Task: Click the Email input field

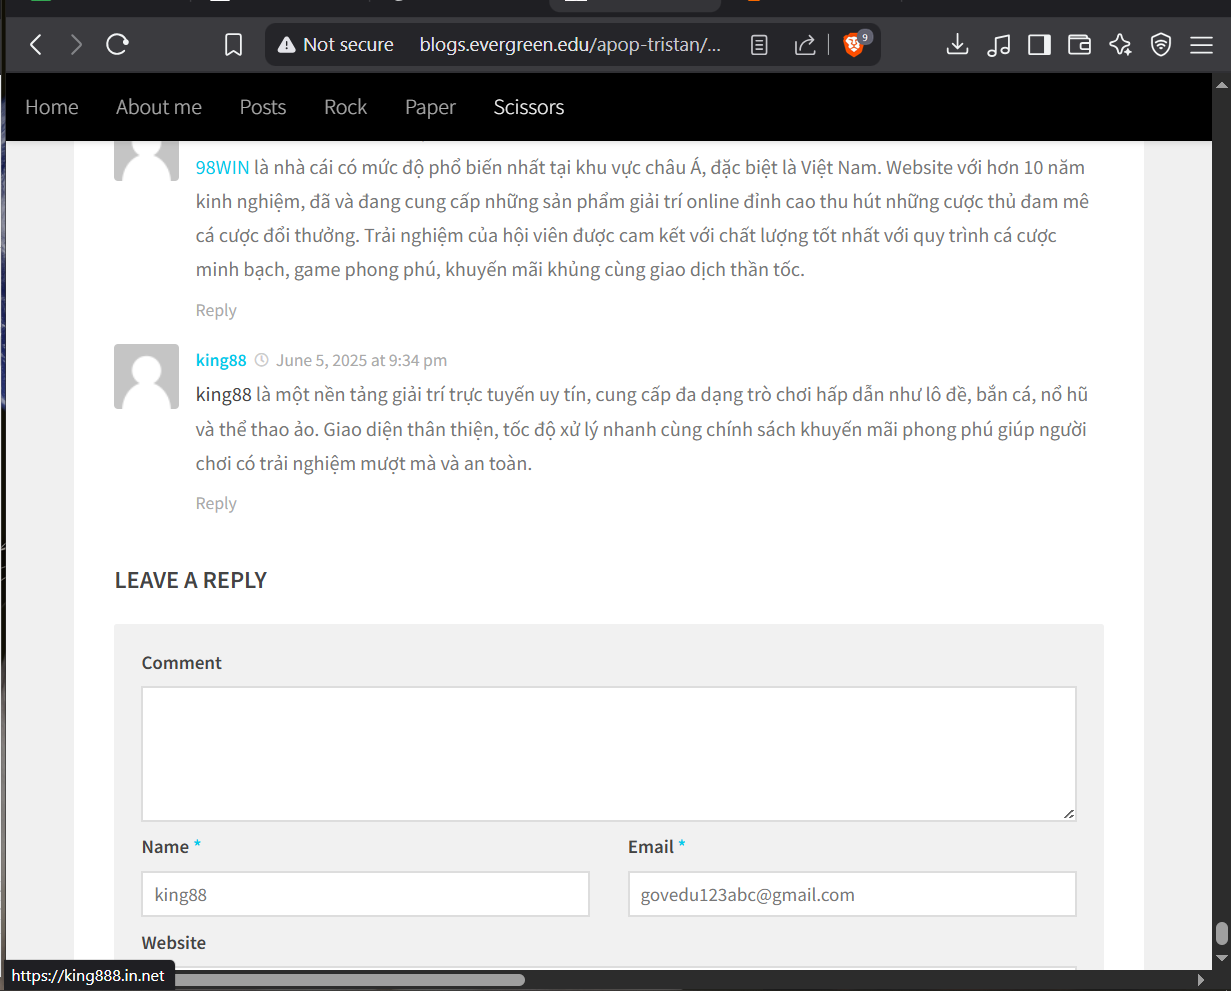Action: 852,894
